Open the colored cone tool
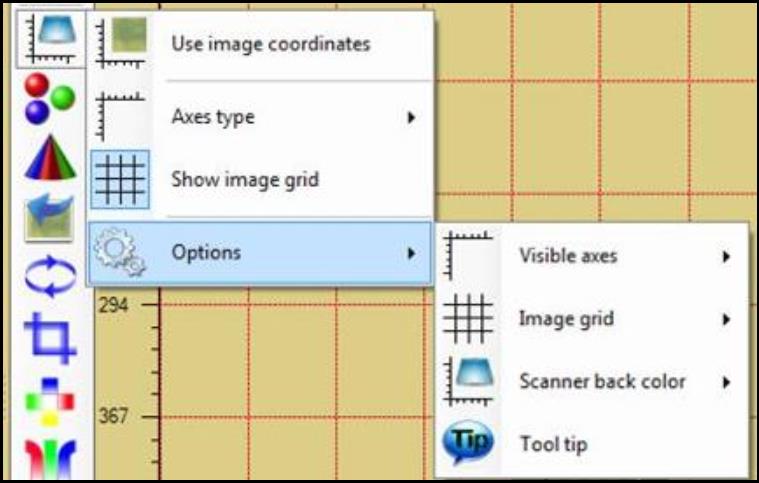759x483 pixels. (x=50, y=158)
